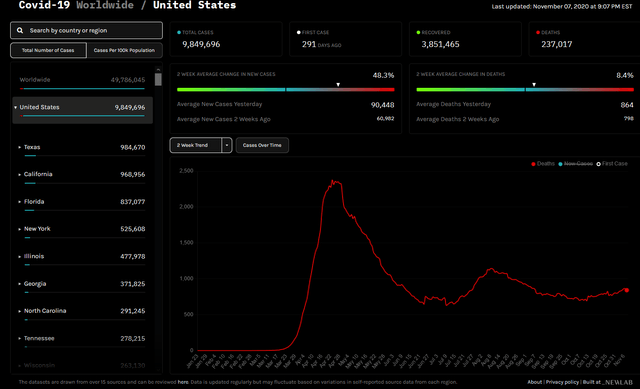Image resolution: width=640 pixels, height=389 pixels.
Task: Click the new cases change gradient bar
Action: [x=286, y=89]
